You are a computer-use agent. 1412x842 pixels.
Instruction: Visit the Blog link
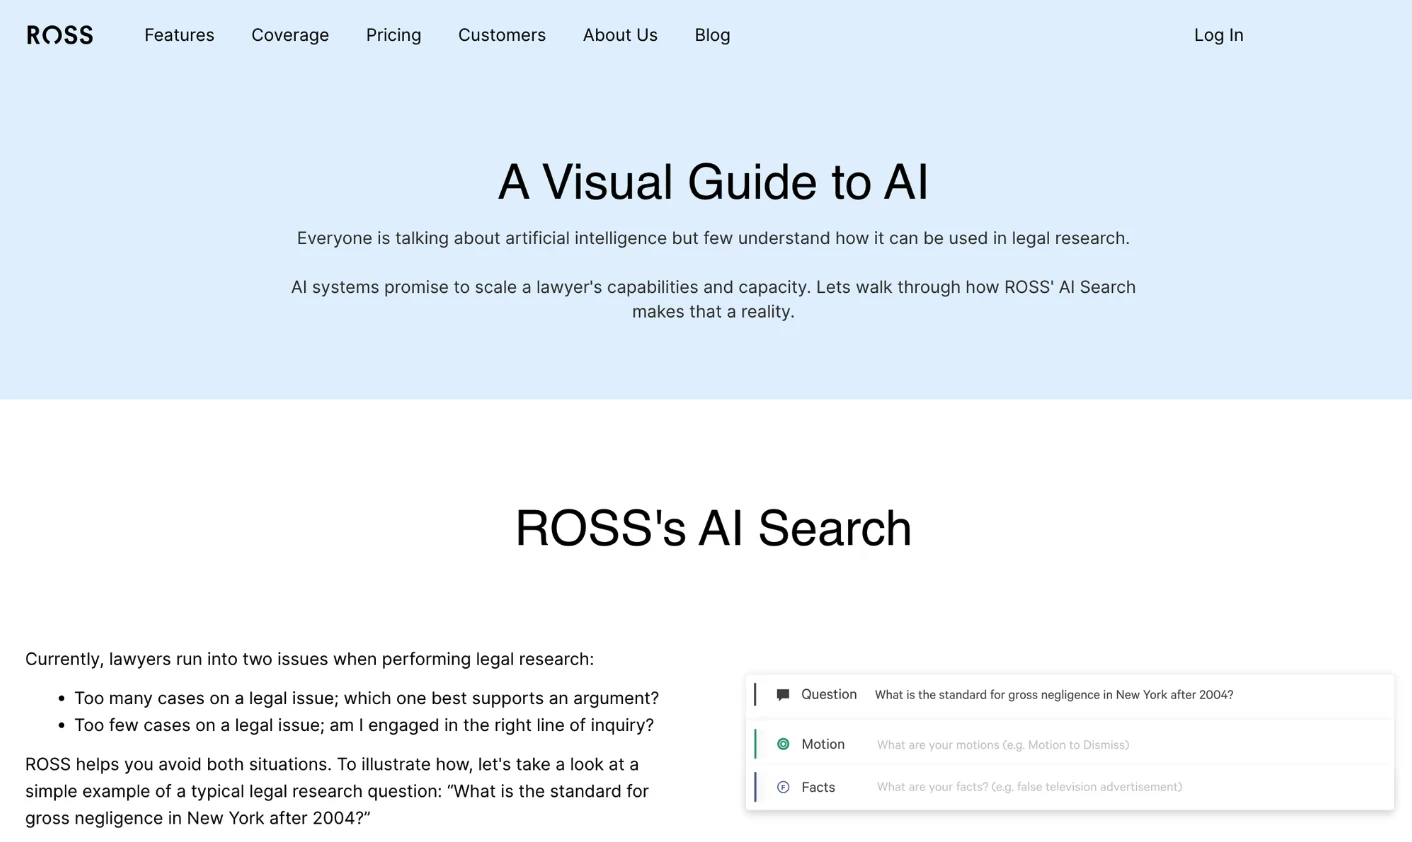pos(712,35)
